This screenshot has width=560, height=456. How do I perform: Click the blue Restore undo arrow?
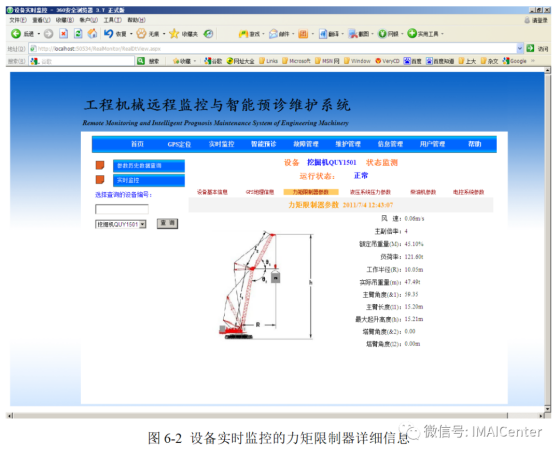[x=109, y=34]
